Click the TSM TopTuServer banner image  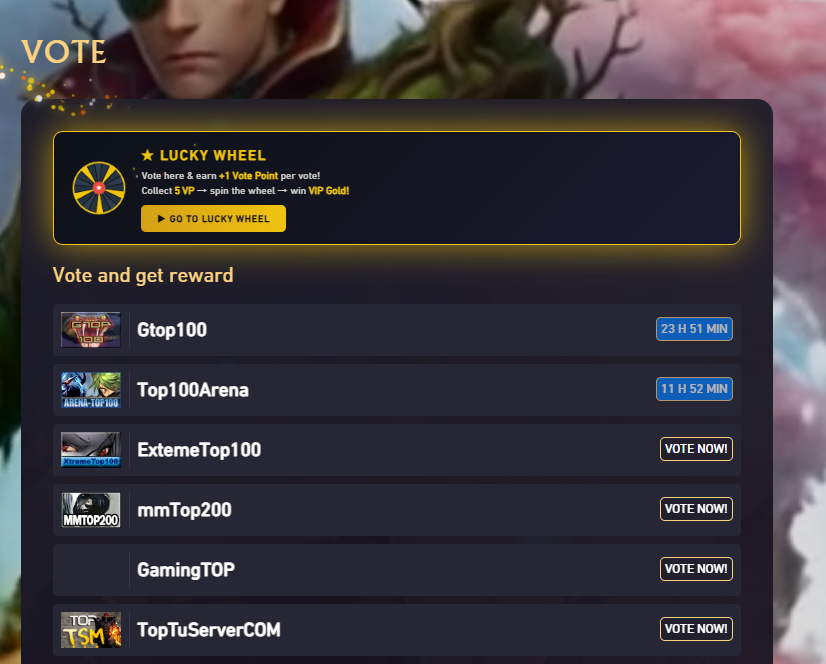coord(91,630)
